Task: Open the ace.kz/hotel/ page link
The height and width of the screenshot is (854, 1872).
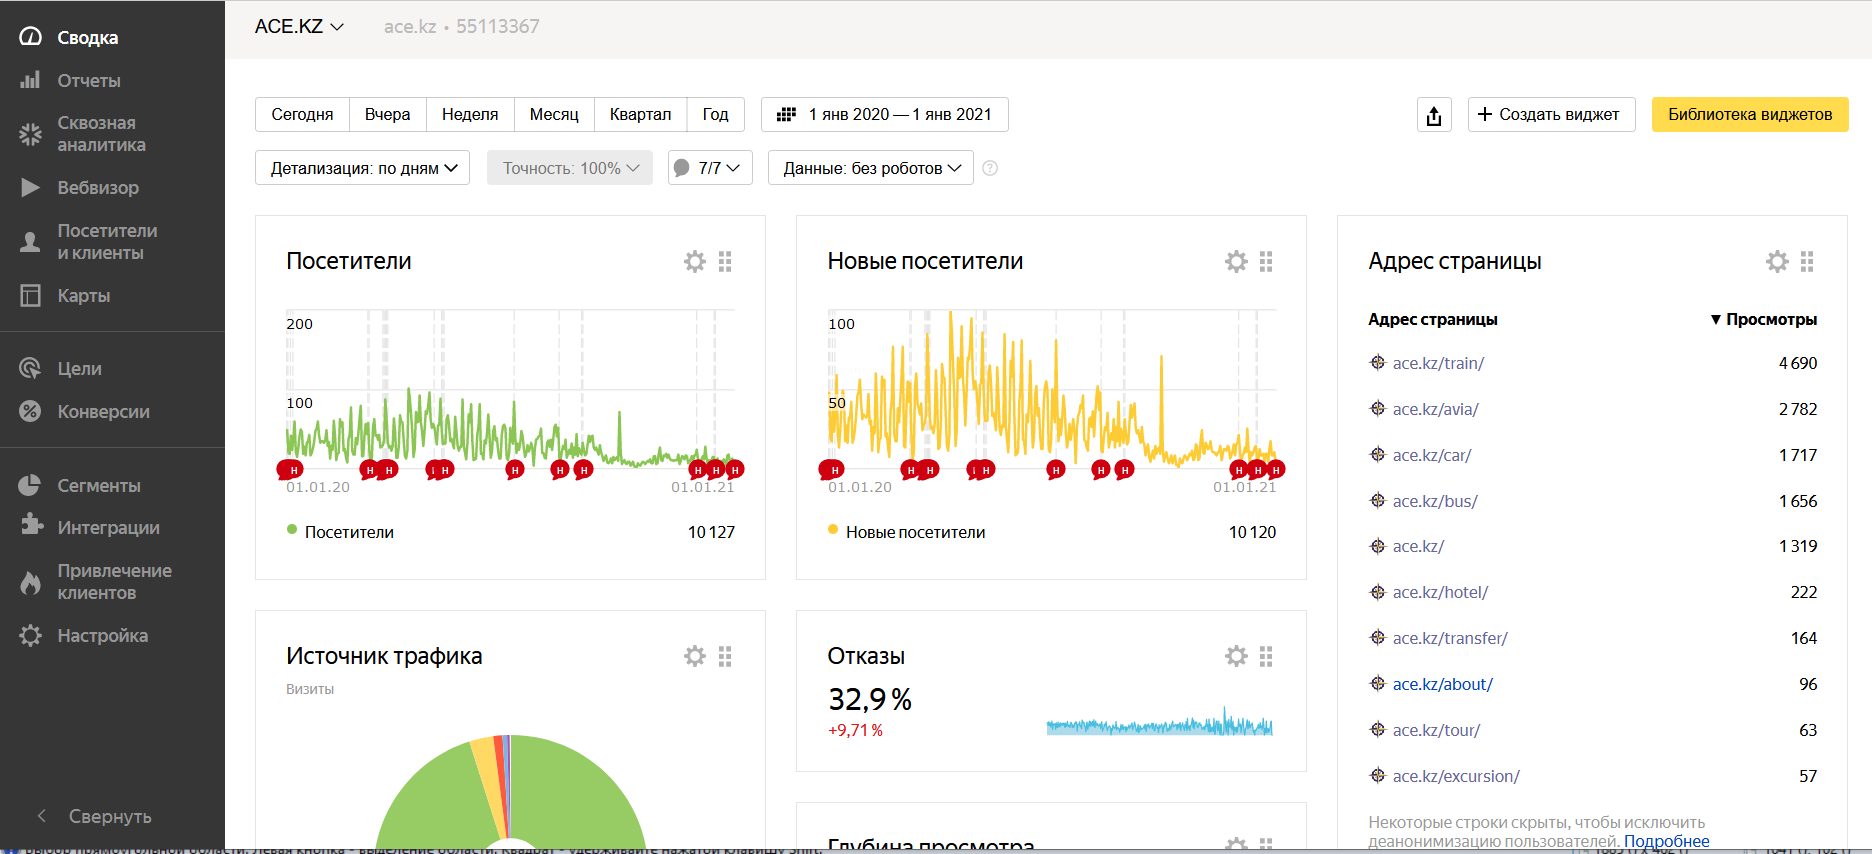Action: [x=1440, y=592]
